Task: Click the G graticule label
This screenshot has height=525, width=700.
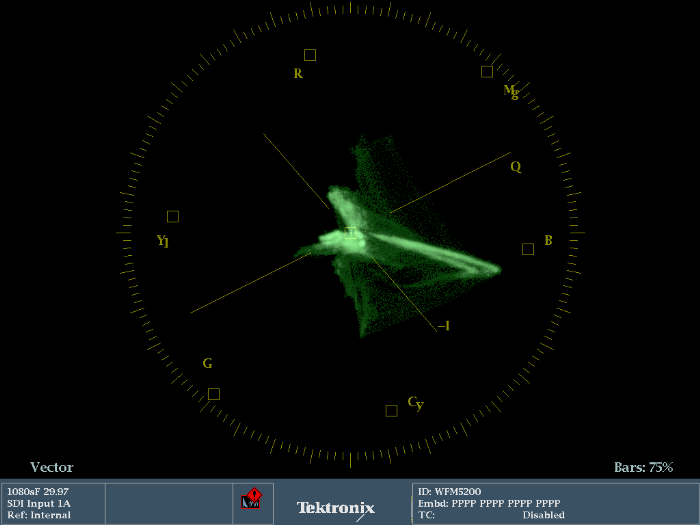Action: (207, 363)
